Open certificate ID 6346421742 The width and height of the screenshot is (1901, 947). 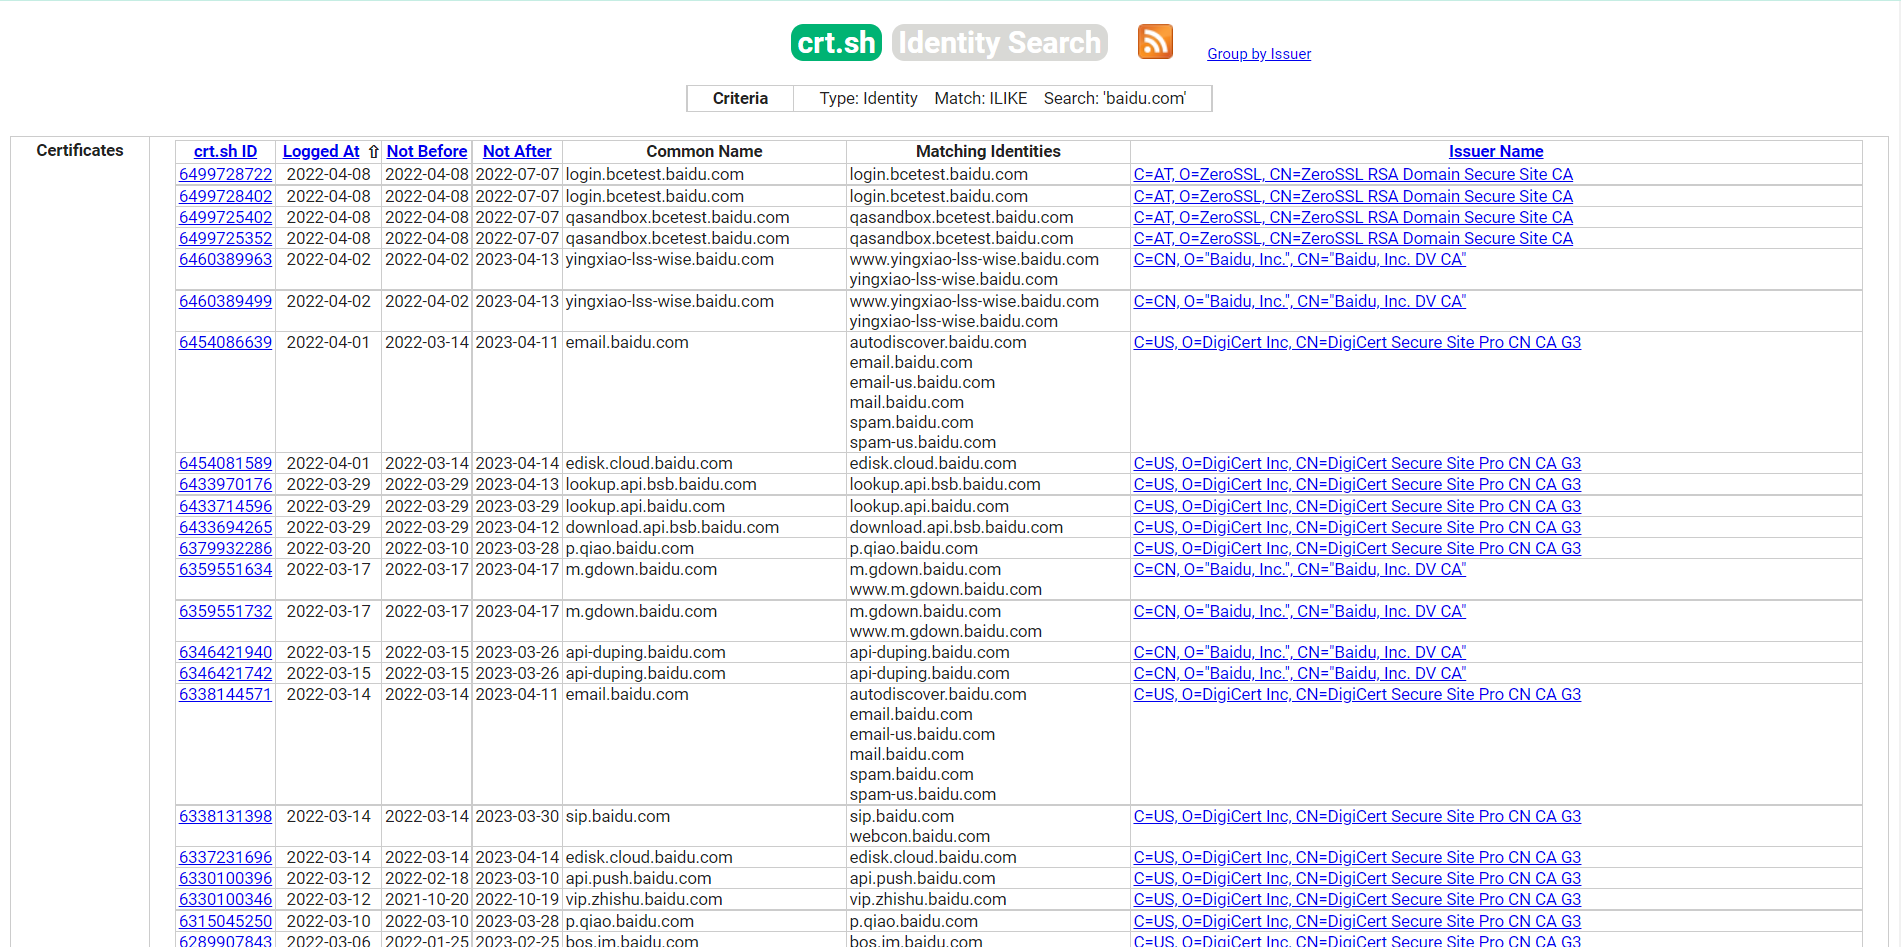point(225,673)
